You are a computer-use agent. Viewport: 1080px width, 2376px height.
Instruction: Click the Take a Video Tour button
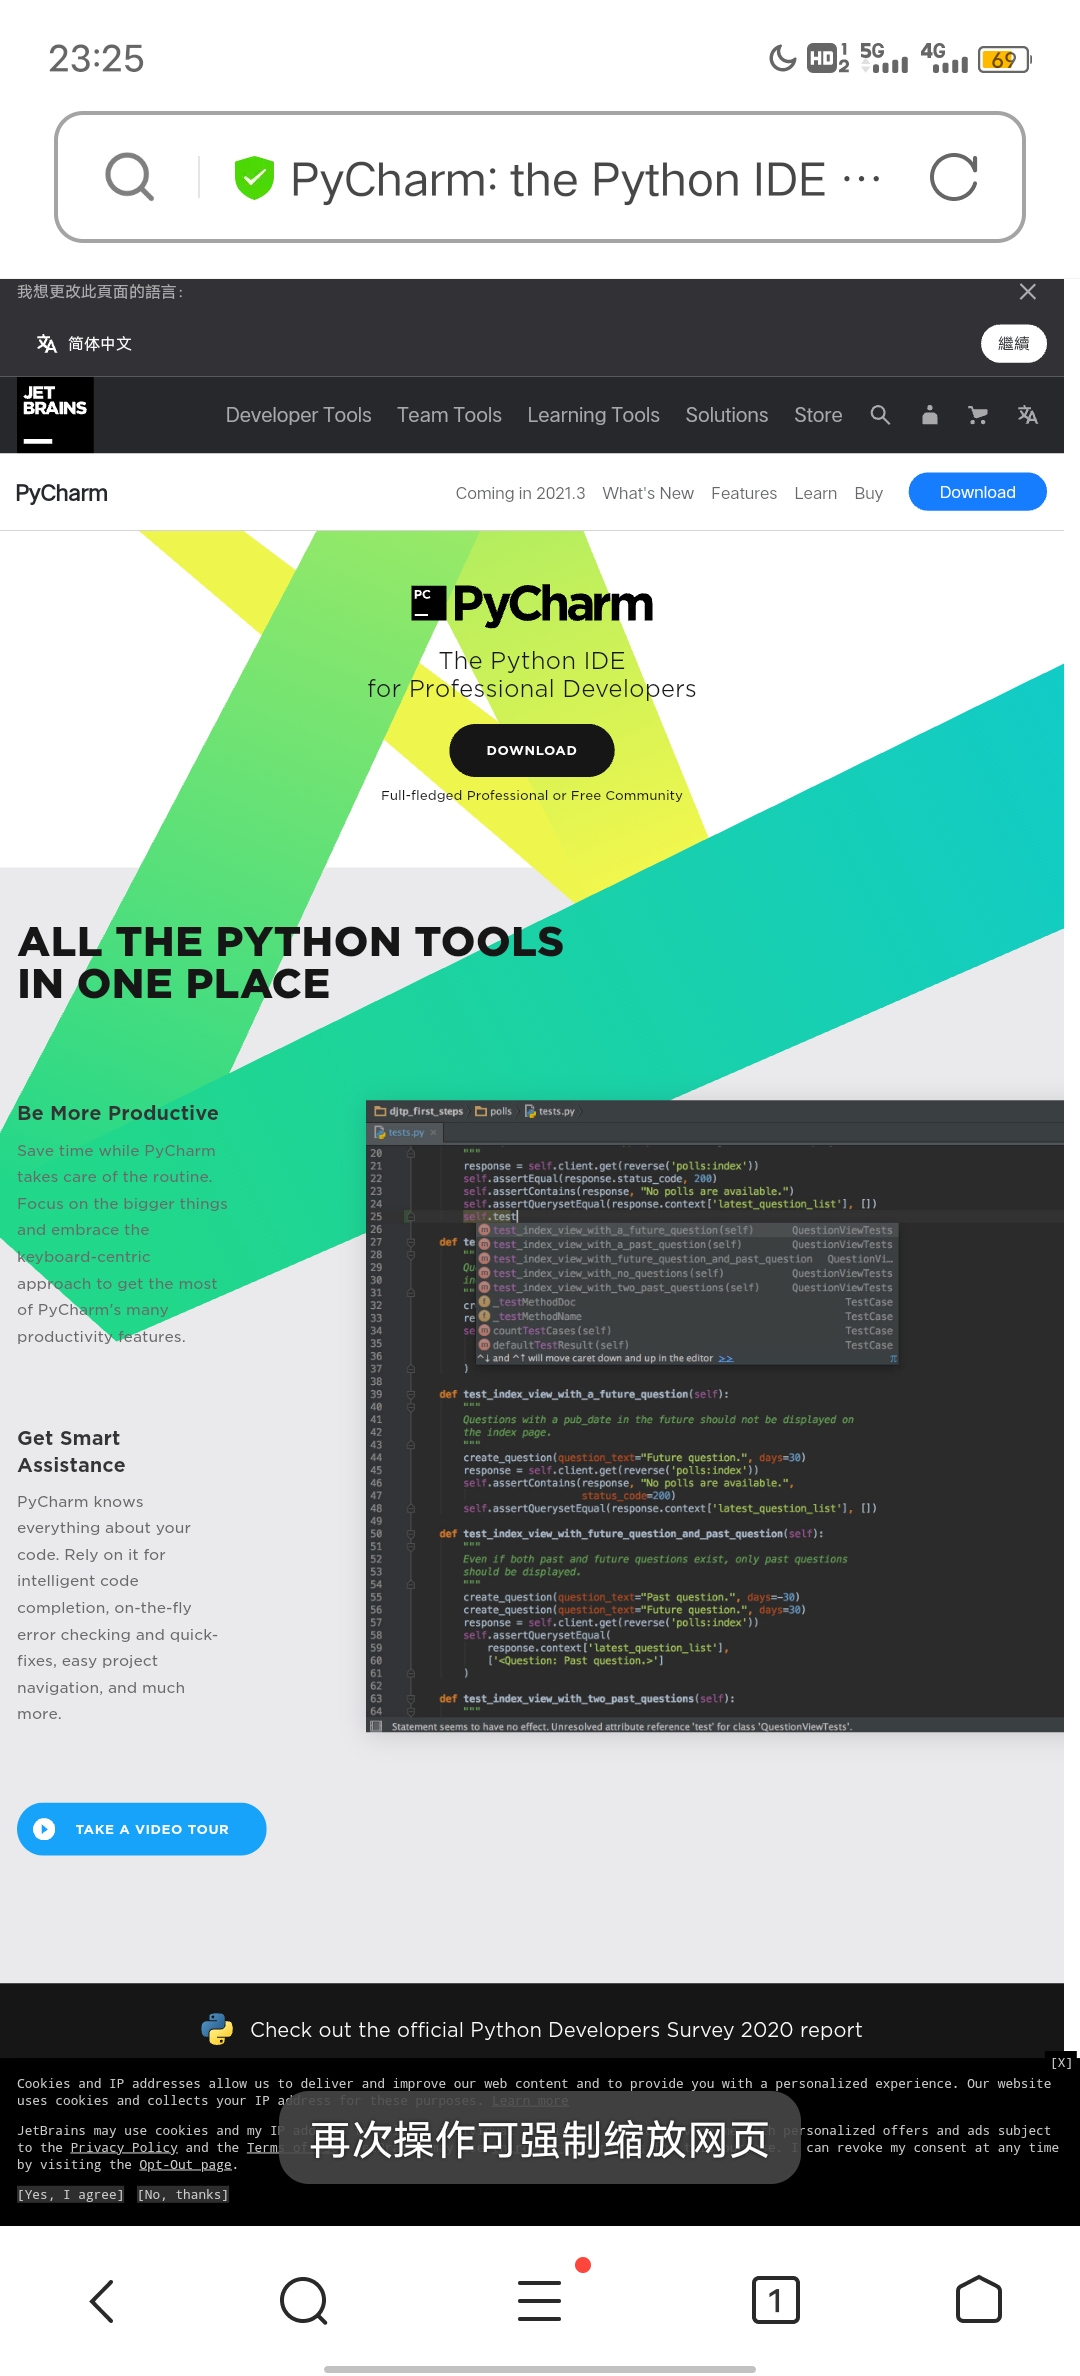click(141, 1829)
